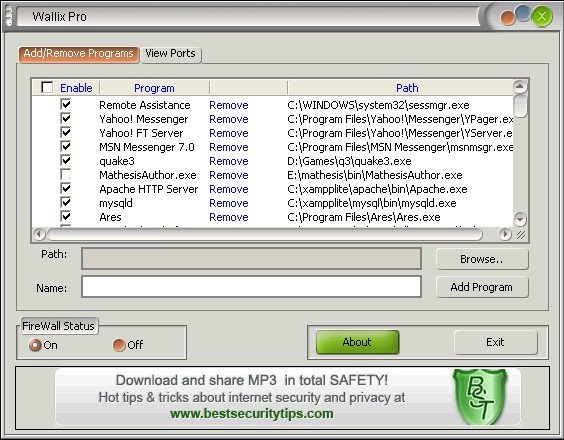The width and height of the screenshot is (564, 440).
Task: Click the vertical scrollbar thumb
Action: pyautogui.click(x=520, y=105)
